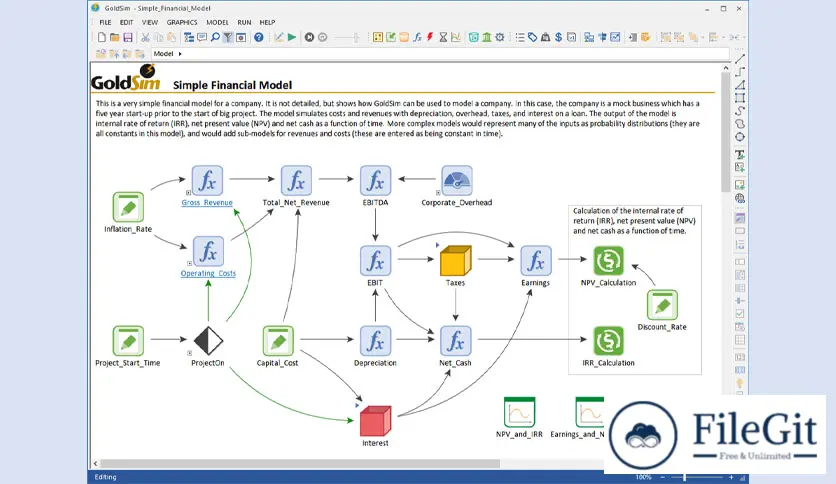The width and height of the screenshot is (836, 484).
Task: Select the NPV_Calculation element
Action: 608,260
